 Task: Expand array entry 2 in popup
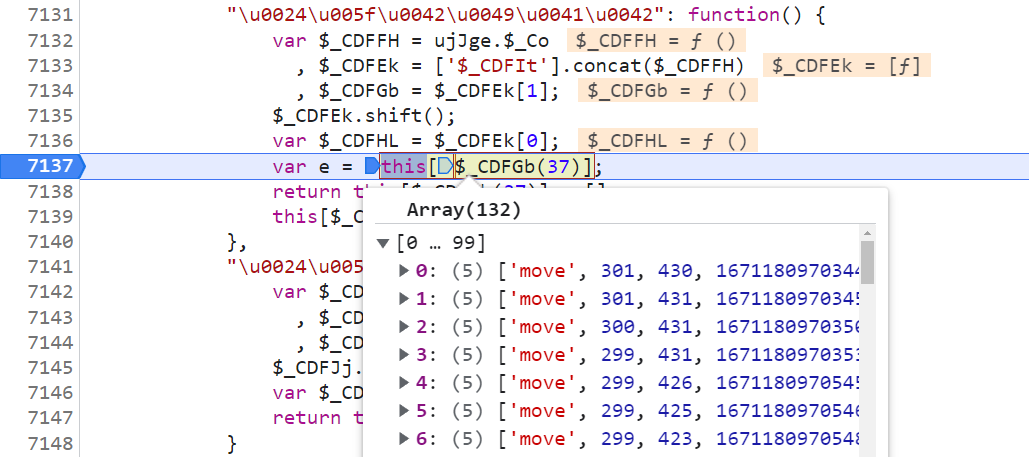(x=405, y=327)
